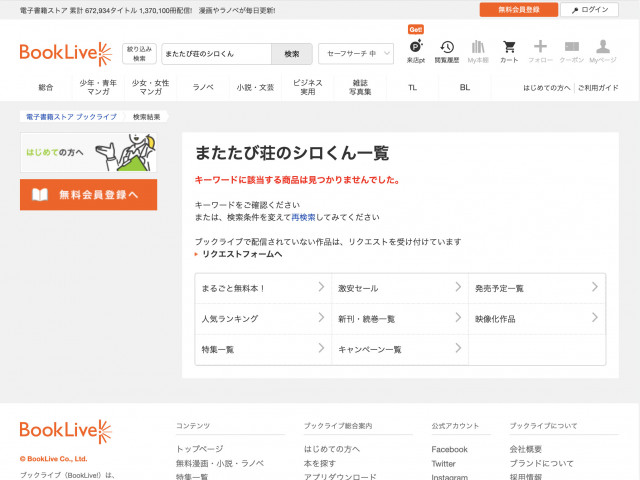Click the BookLive logo in header

point(66,54)
